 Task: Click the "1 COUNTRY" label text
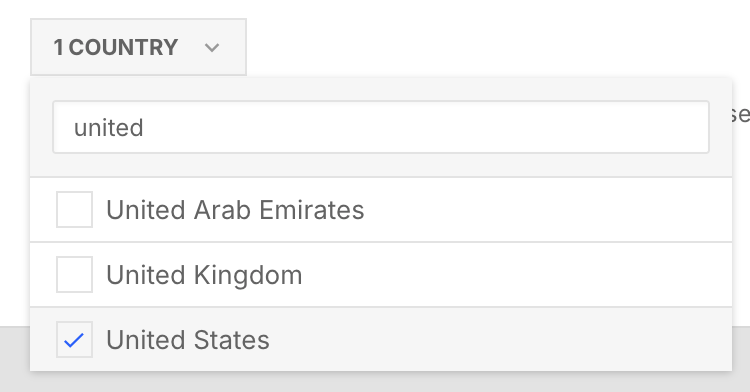click(116, 47)
